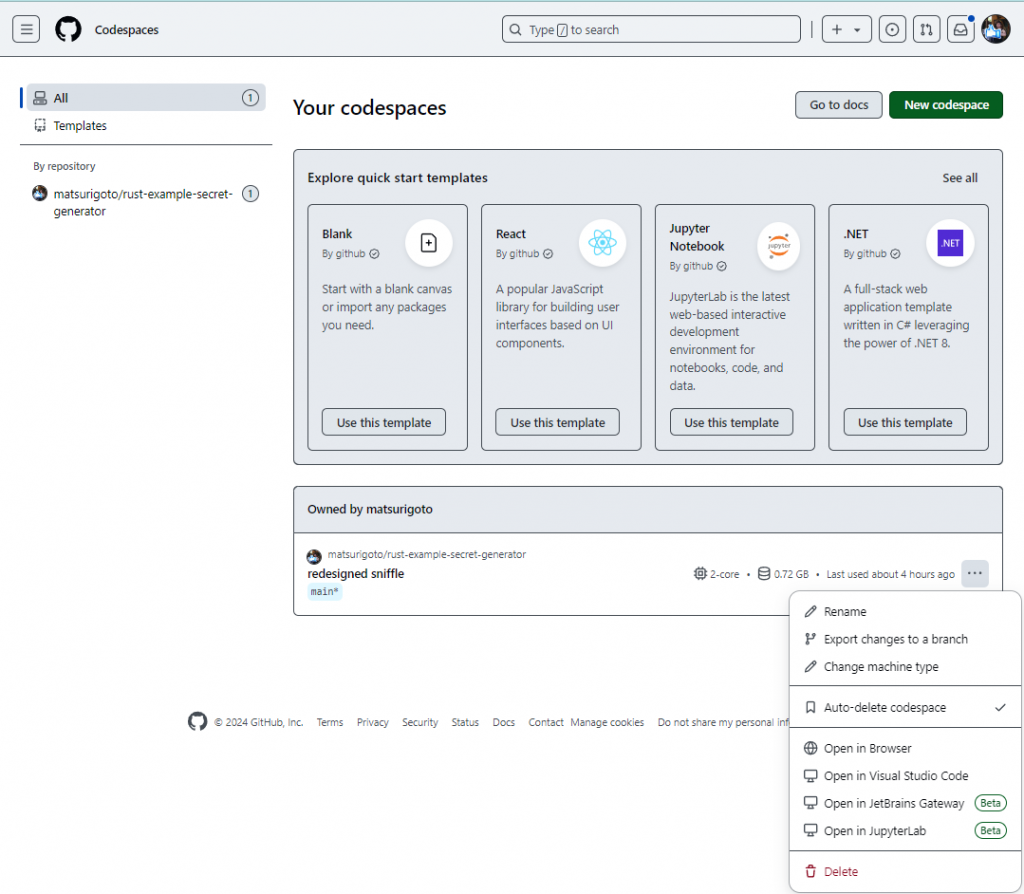Click See all templates link

pos(959,178)
